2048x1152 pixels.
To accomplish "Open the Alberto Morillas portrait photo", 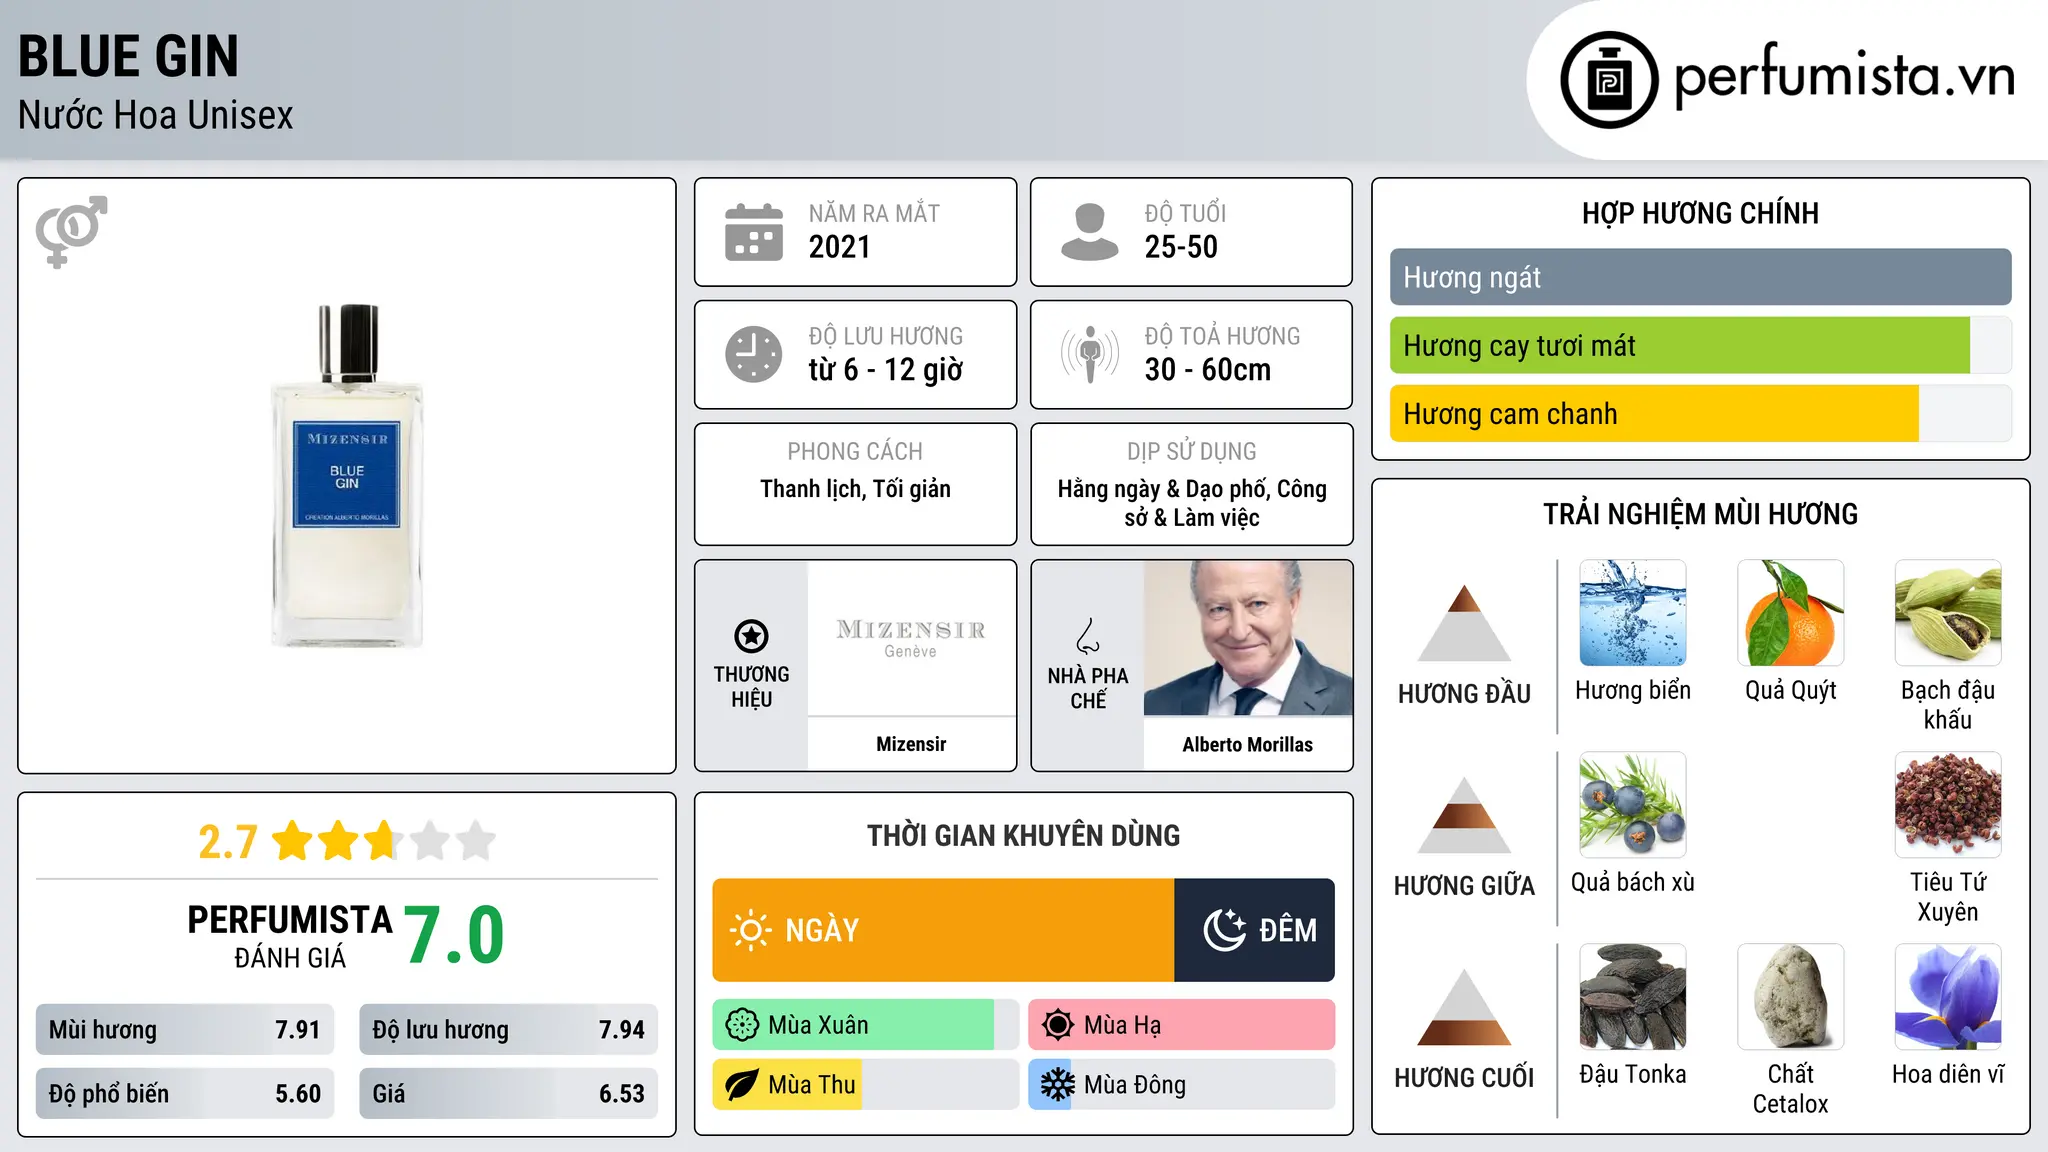I will (x=1248, y=638).
